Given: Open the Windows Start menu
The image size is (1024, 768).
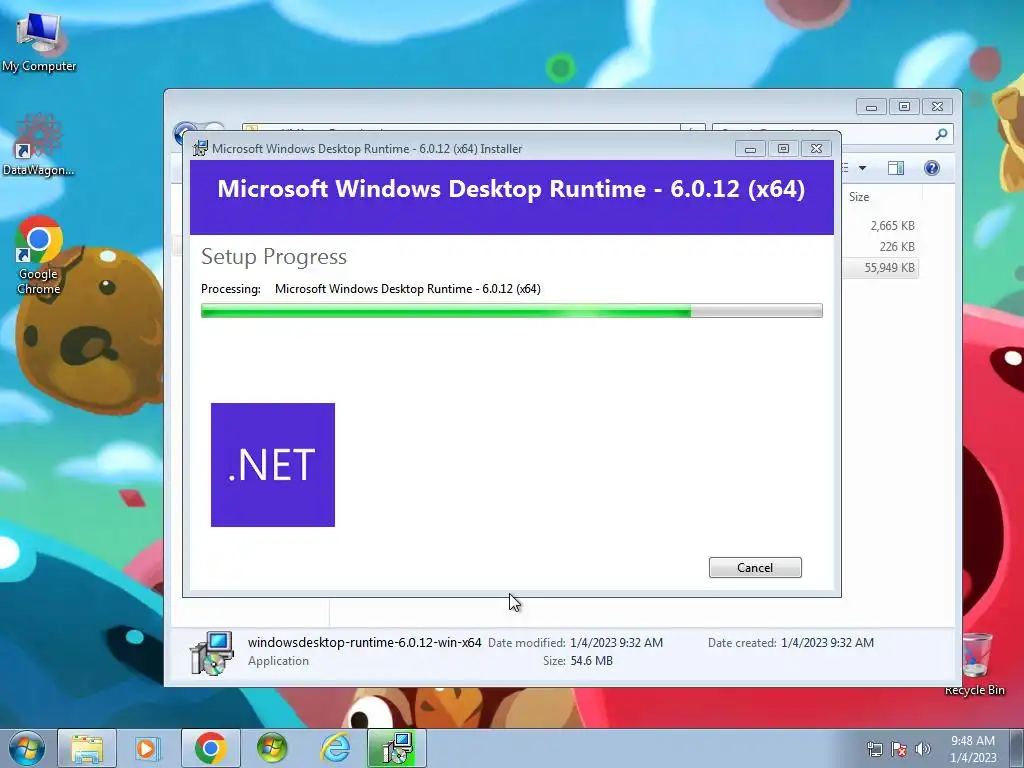Looking at the screenshot, I should point(26,748).
